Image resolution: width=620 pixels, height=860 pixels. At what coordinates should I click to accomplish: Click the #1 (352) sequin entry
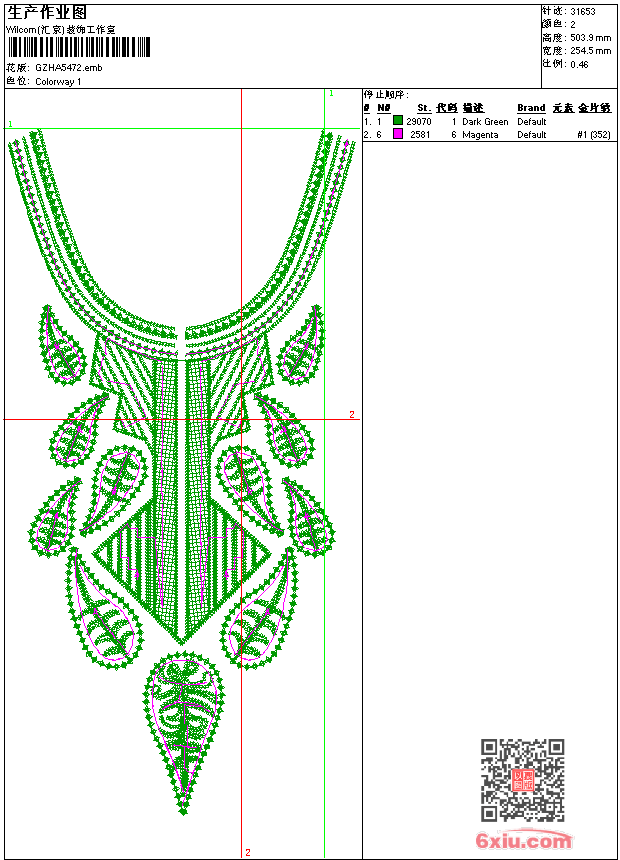pyautogui.click(x=594, y=134)
